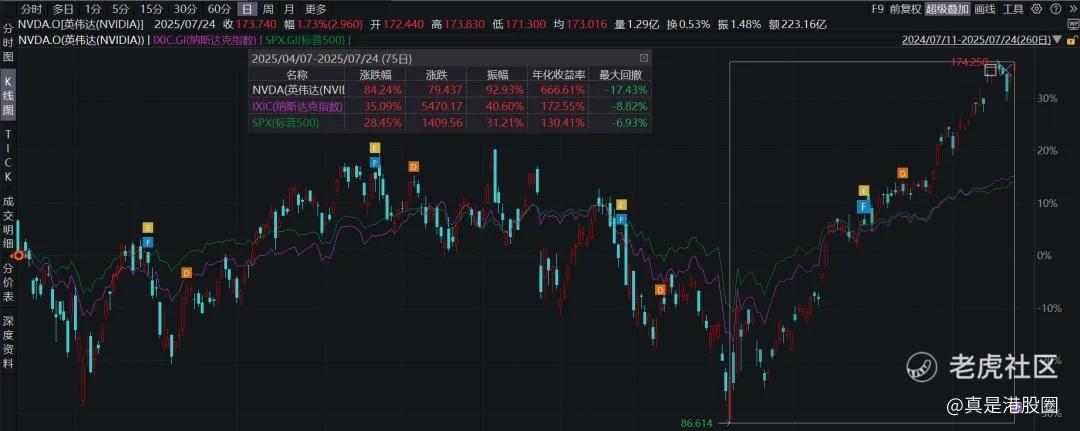Image resolution: width=1080 pixels, height=431 pixels.
Task: Open the 画线 drawing tool
Action: click(x=986, y=9)
